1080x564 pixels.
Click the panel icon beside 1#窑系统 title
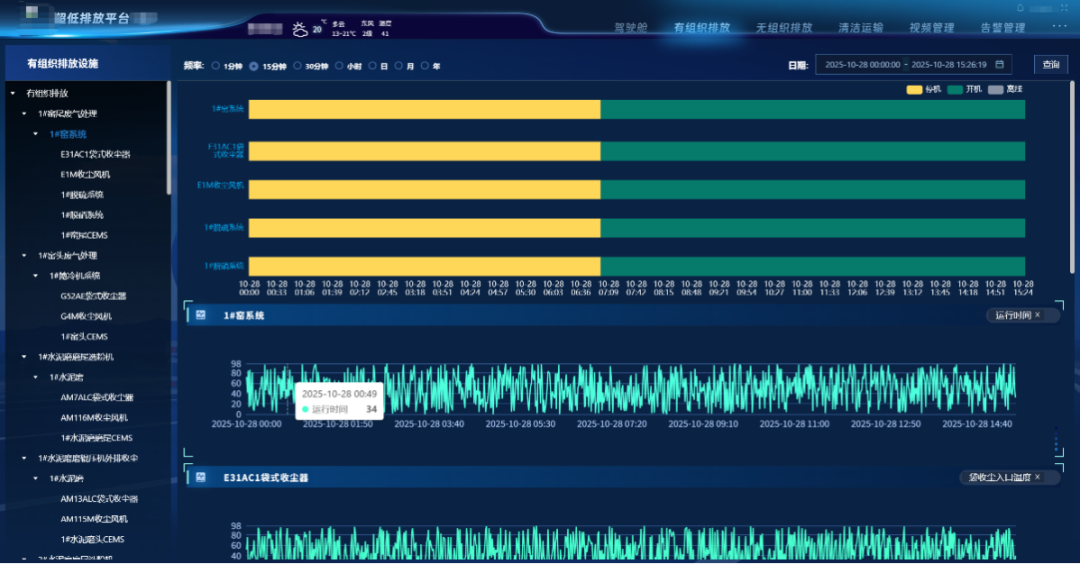click(x=200, y=316)
